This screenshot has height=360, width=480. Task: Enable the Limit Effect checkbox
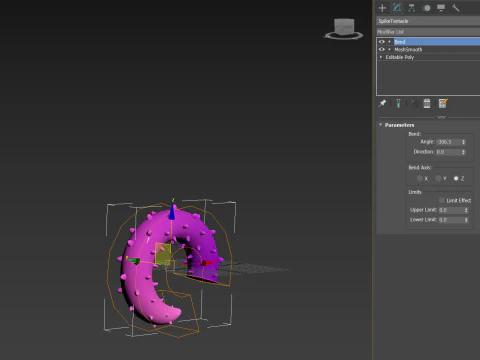(442, 200)
